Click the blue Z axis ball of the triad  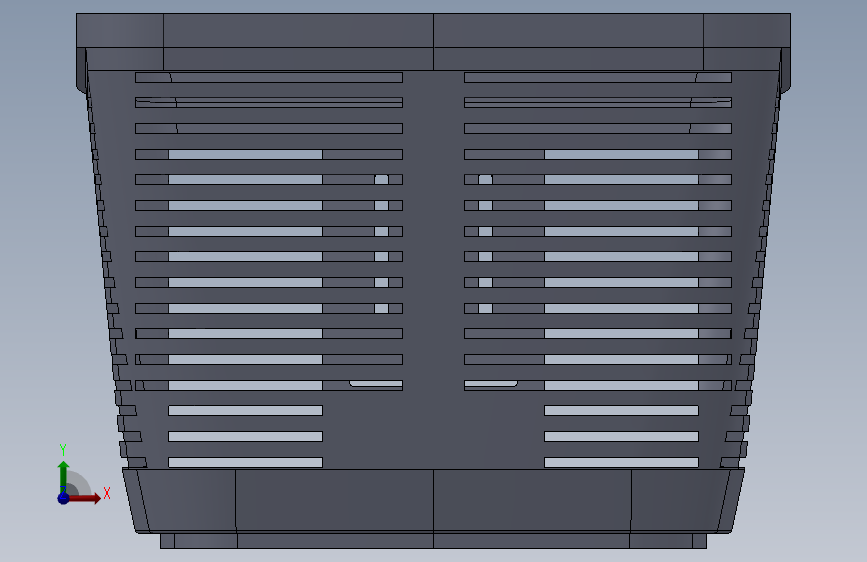(x=64, y=498)
